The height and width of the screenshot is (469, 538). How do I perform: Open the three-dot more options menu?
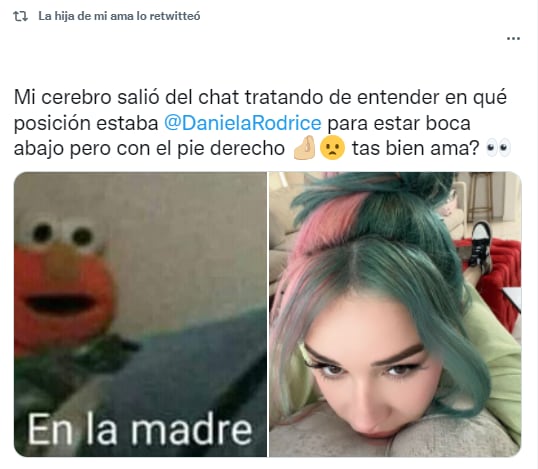coord(513,38)
